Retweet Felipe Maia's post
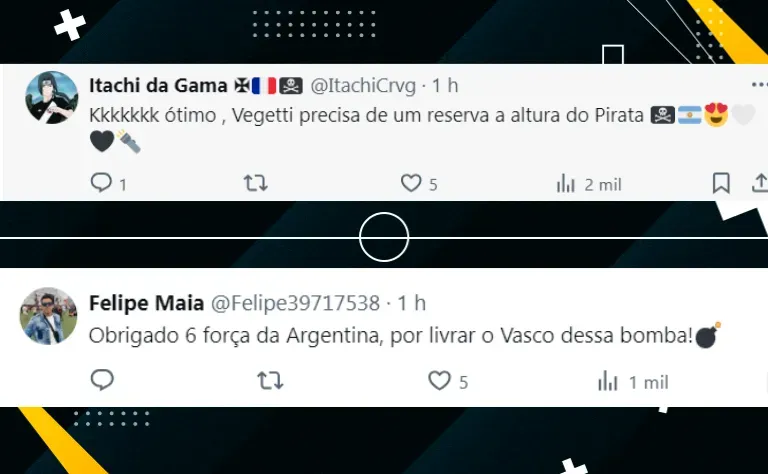The width and height of the screenshot is (768, 474). pyautogui.click(x=270, y=380)
